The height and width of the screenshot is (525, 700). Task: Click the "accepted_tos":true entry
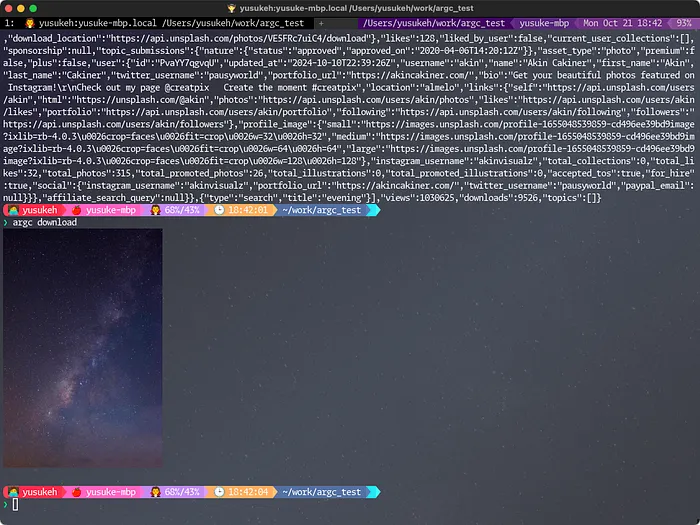point(595,173)
